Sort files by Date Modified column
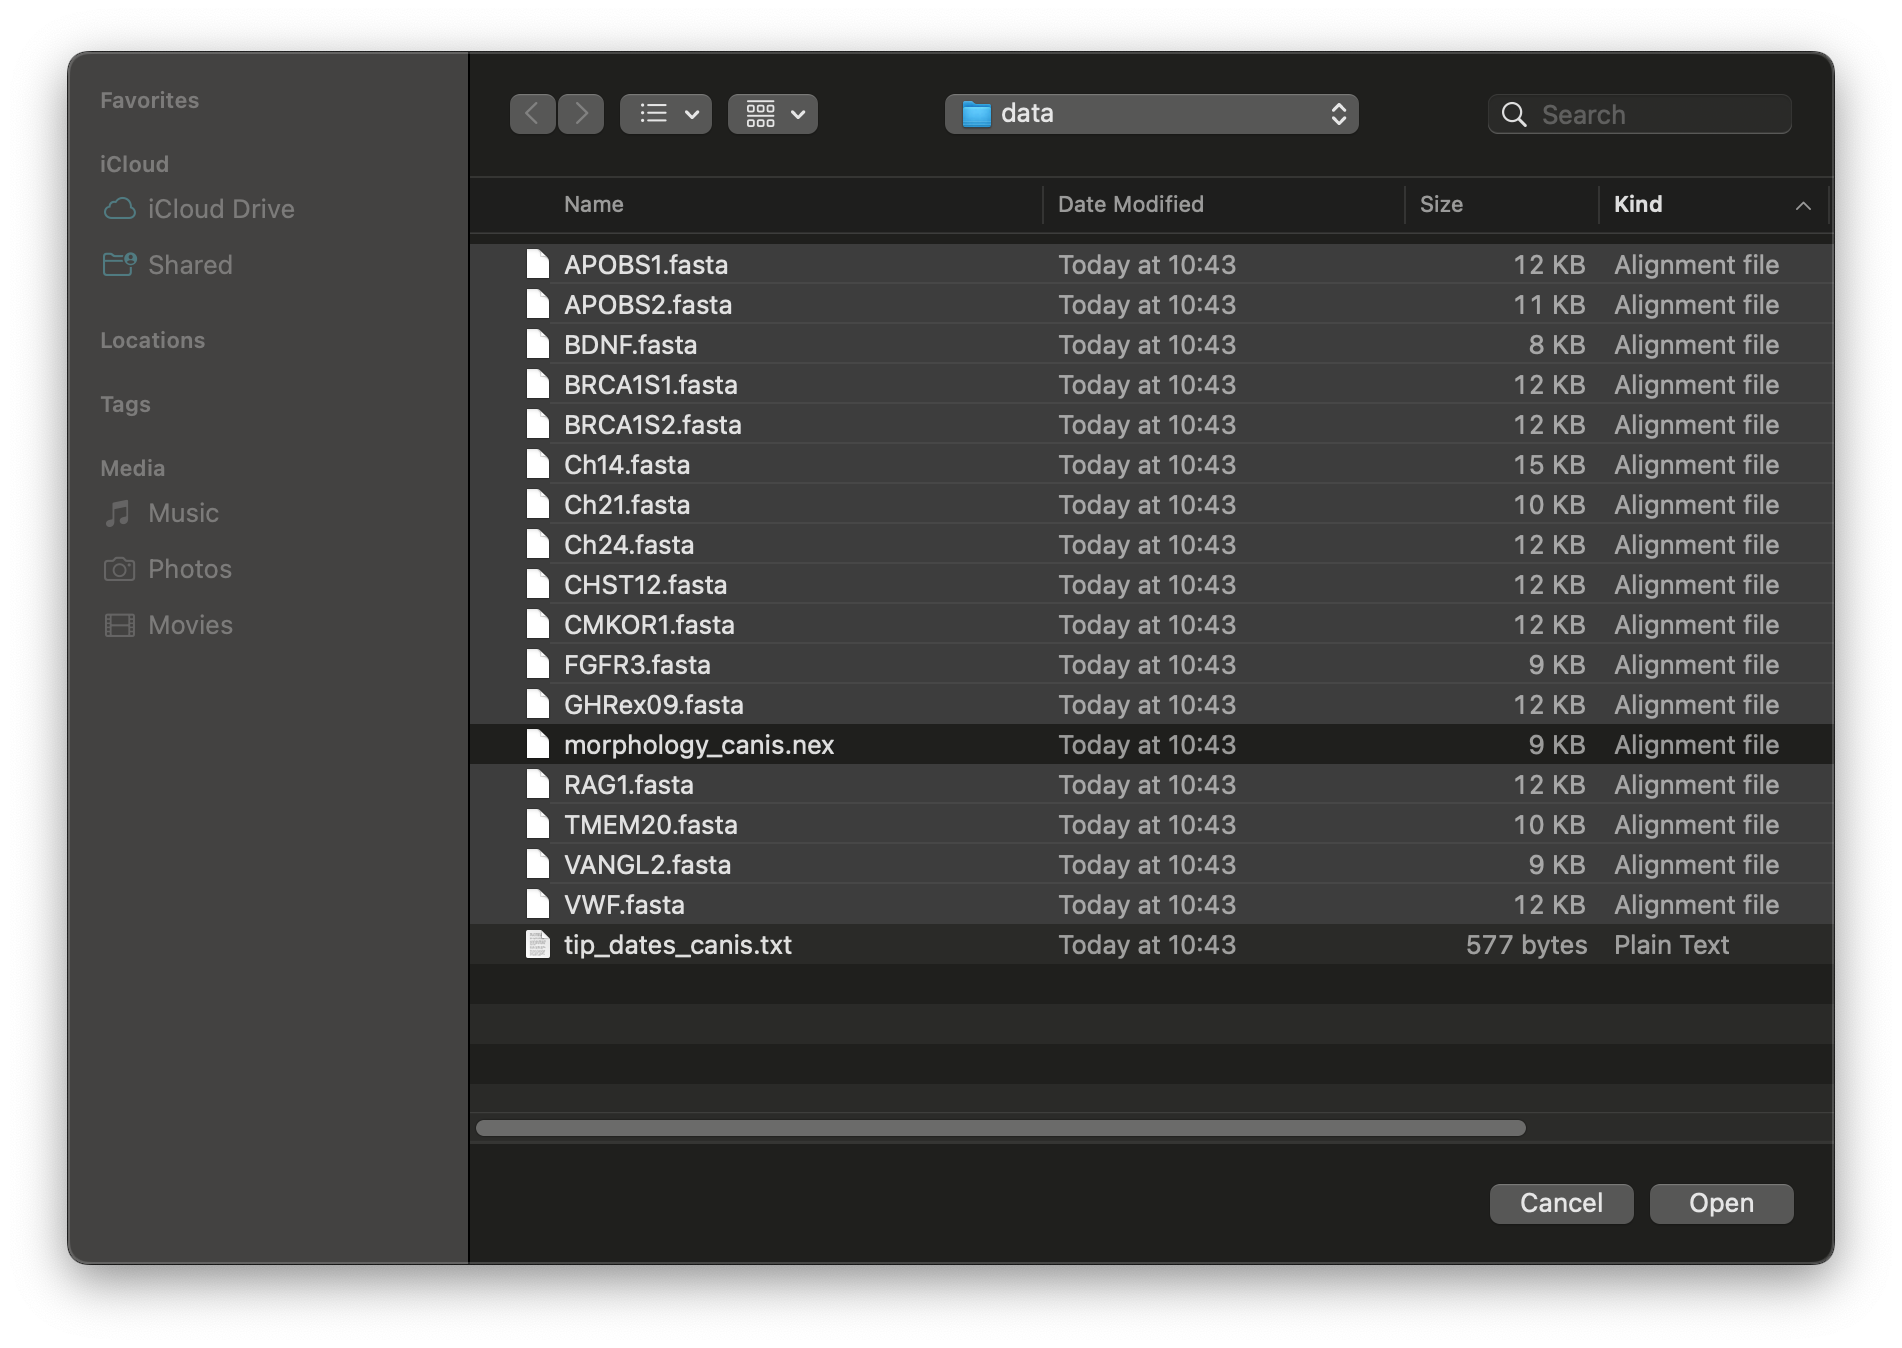1902x1348 pixels. tap(1130, 204)
